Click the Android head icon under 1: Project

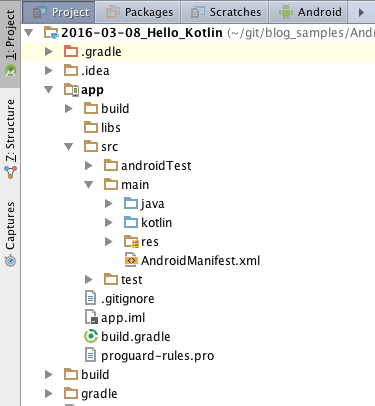10,70
